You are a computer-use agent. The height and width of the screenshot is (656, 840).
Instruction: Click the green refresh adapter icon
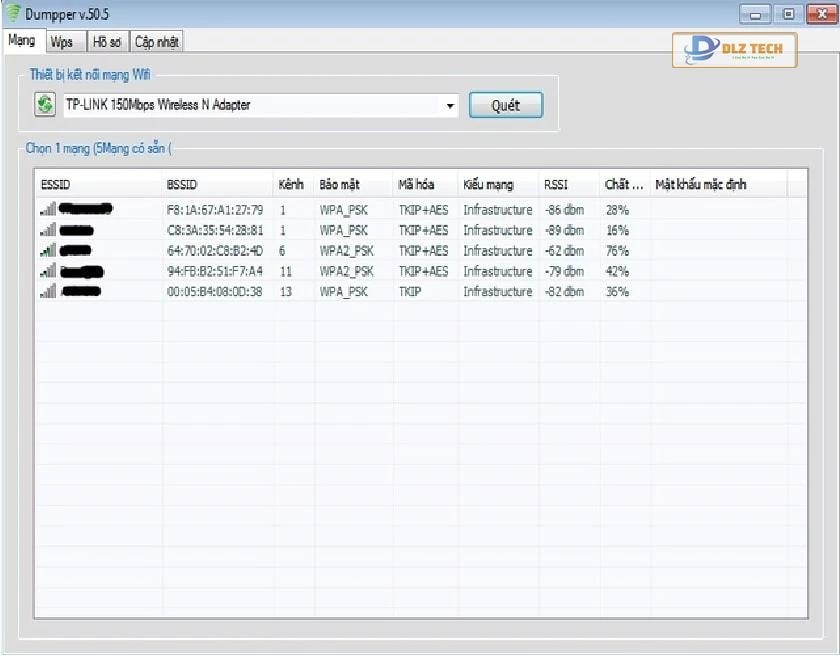(45, 105)
